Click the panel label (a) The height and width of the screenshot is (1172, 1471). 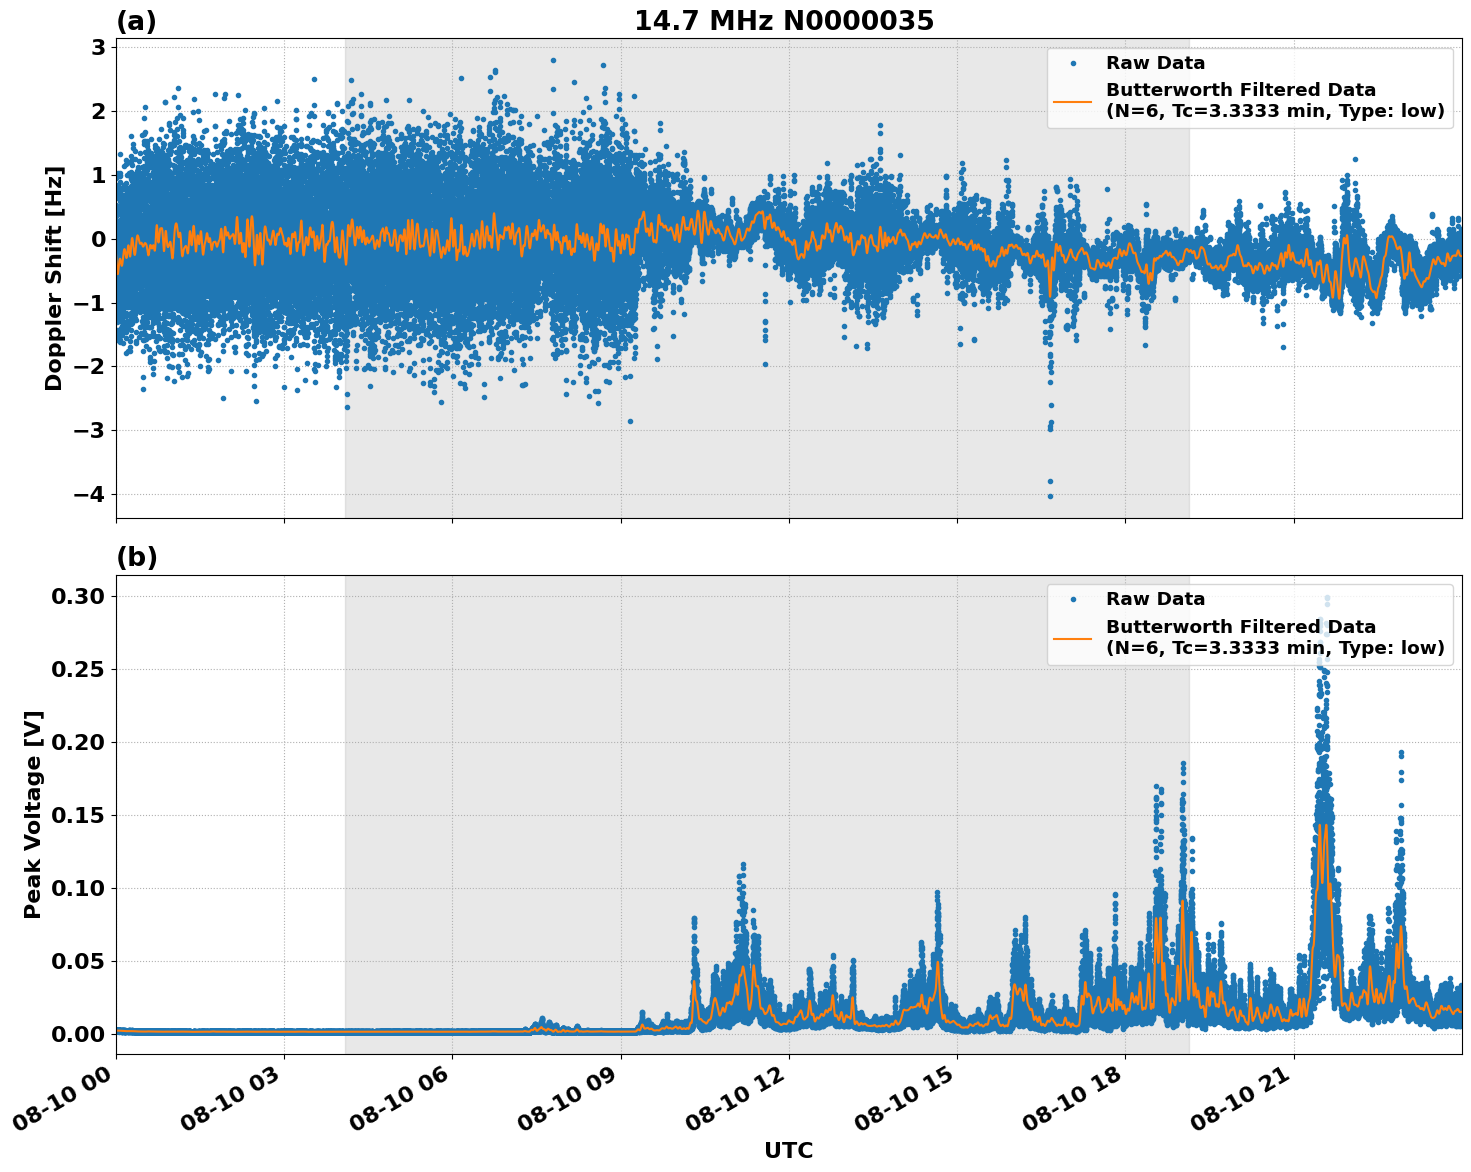(x=135, y=18)
